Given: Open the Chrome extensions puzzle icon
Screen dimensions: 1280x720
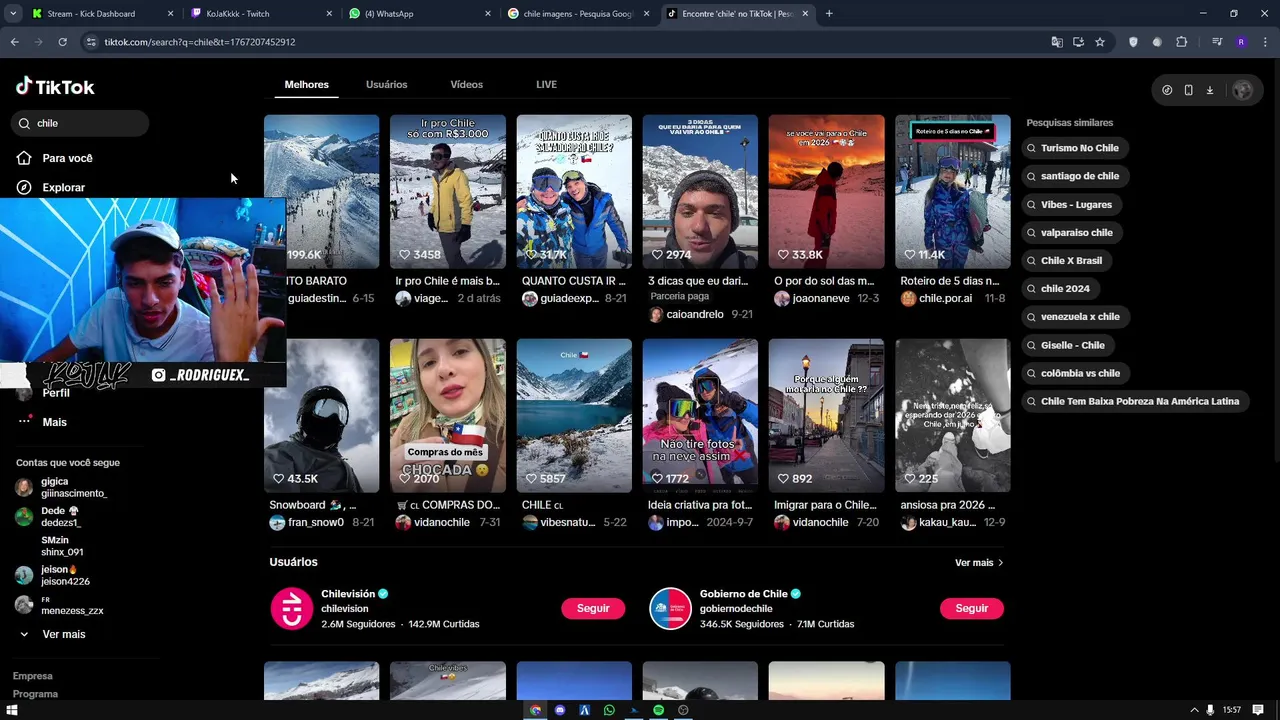Looking at the screenshot, I should click(x=1182, y=42).
